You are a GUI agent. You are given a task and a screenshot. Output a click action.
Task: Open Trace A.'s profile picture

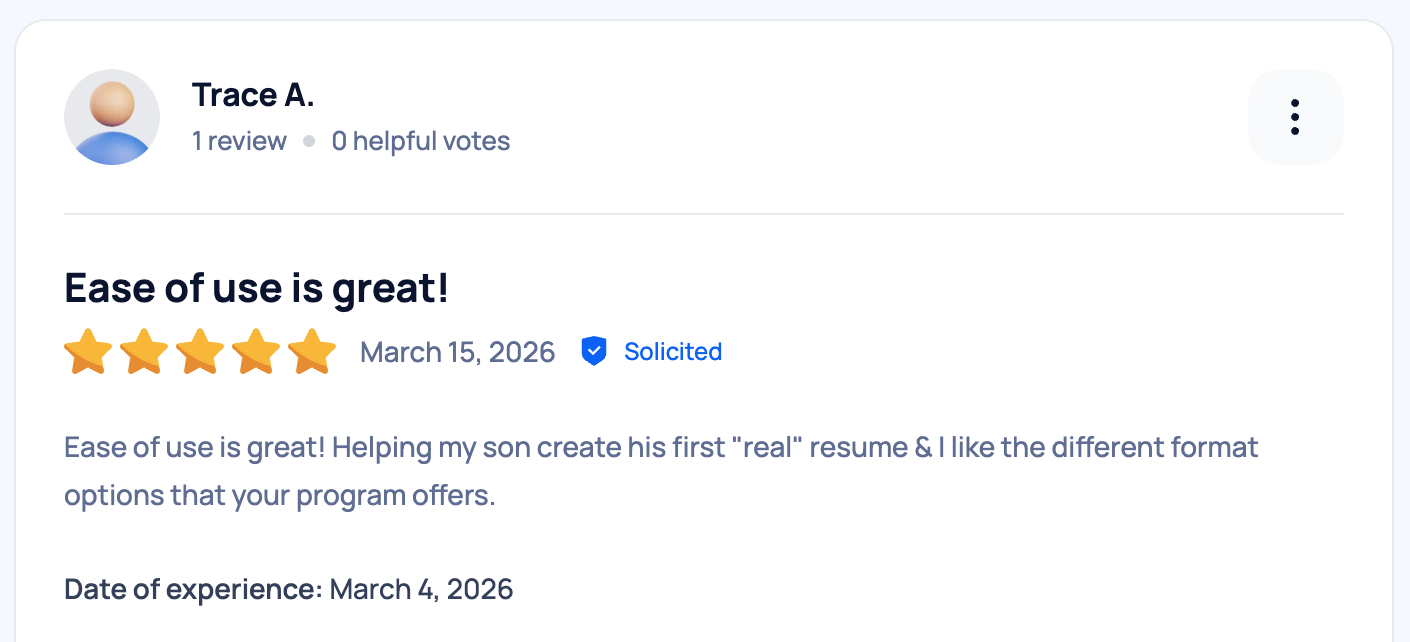pyautogui.click(x=112, y=116)
